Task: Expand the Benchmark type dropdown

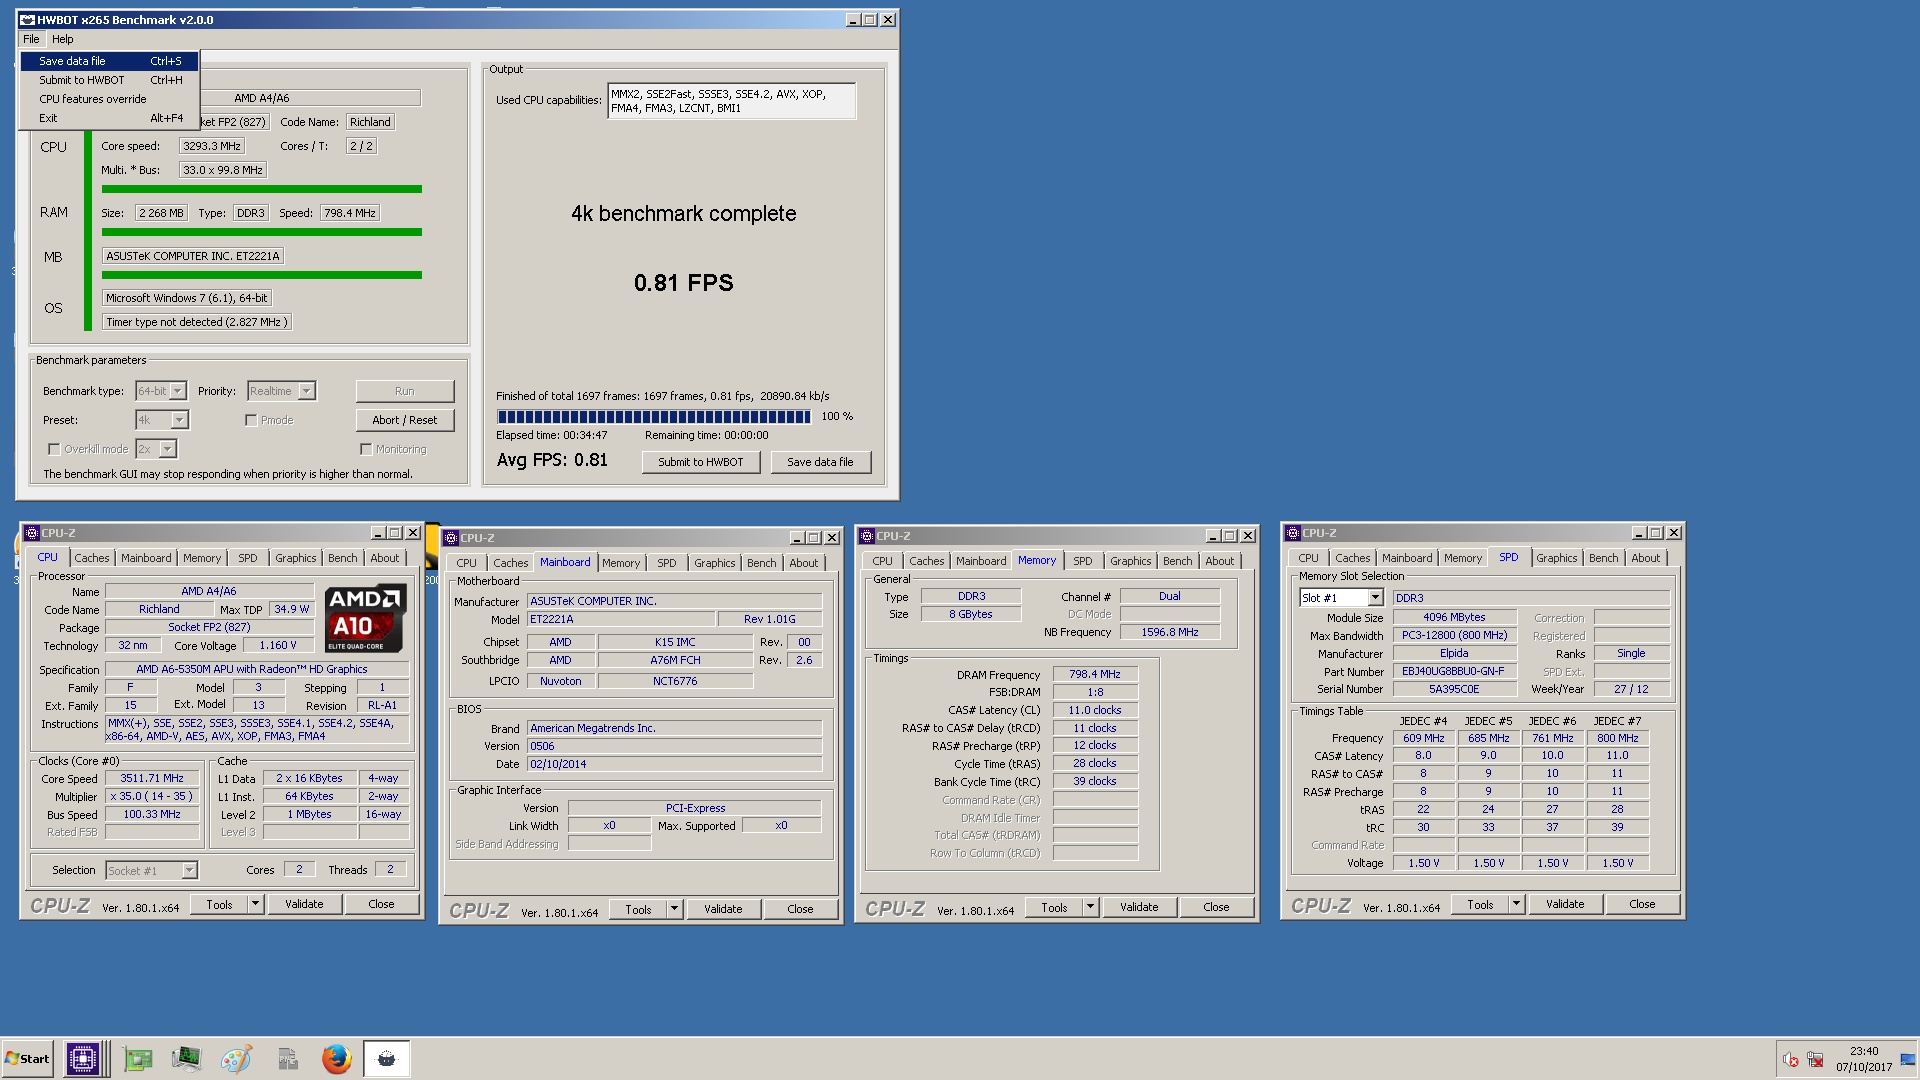Action: coord(178,391)
